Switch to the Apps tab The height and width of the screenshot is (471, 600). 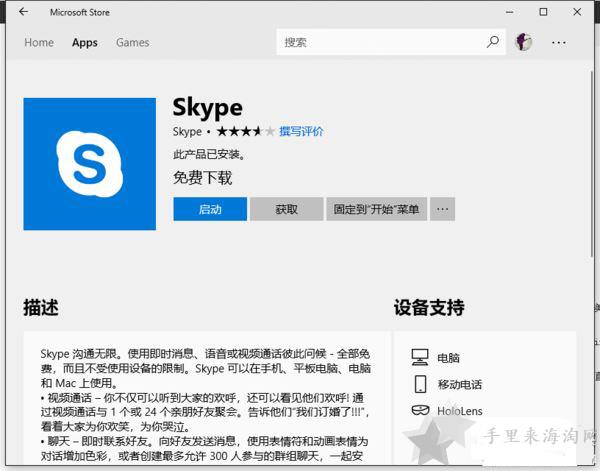pyautogui.click(x=85, y=42)
